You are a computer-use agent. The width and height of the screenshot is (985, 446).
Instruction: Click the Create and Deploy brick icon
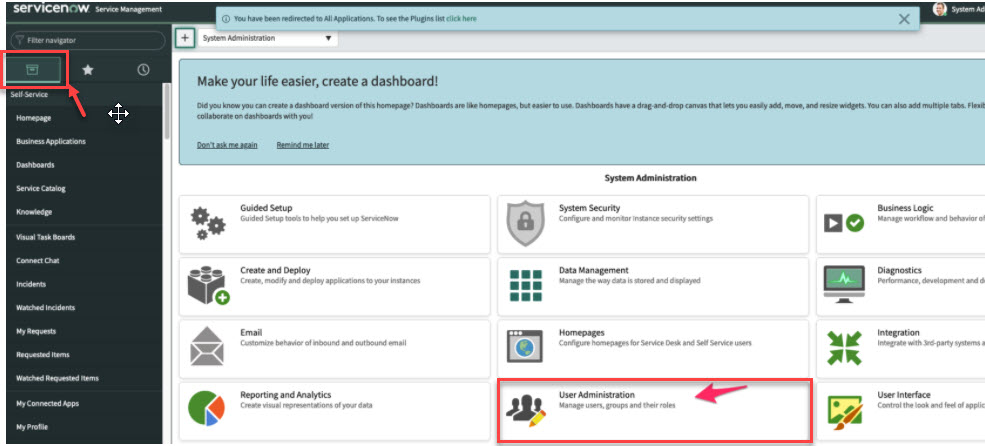(209, 285)
